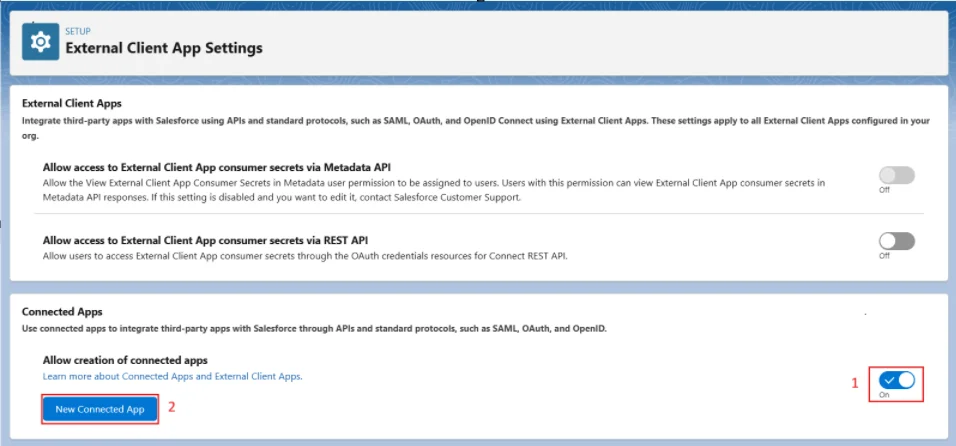Screen dimensions: 956x446
Task: Click the On label under connected apps toggle
Action: (x=884, y=395)
